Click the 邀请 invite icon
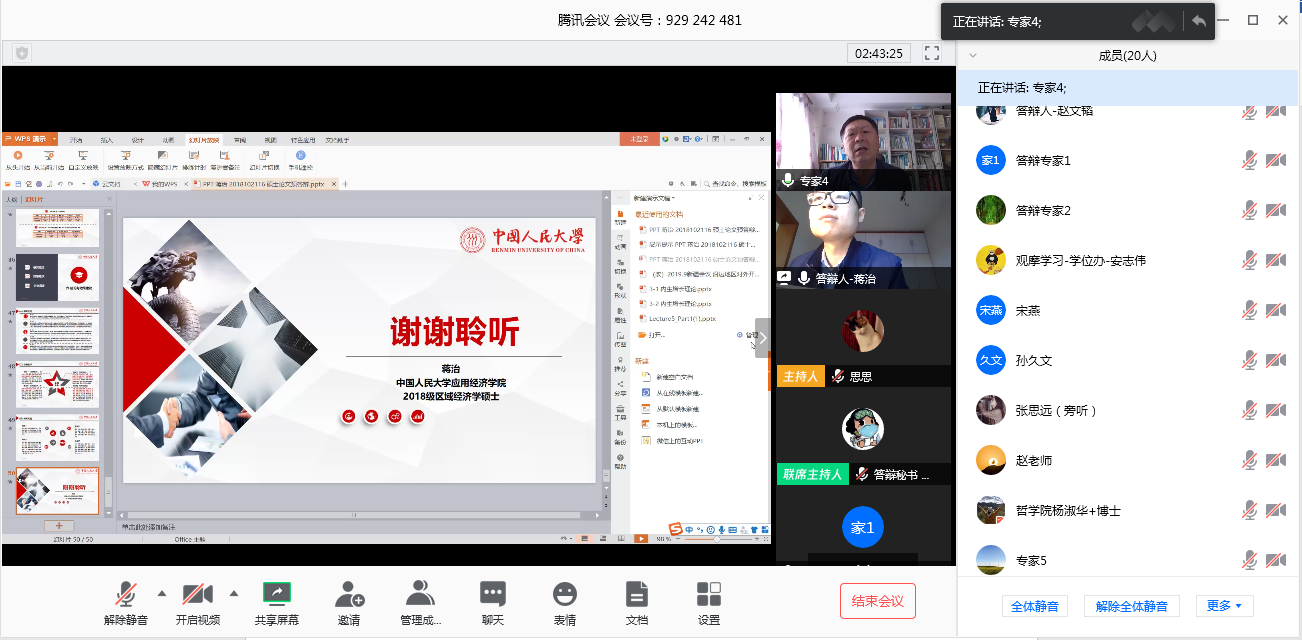The height and width of the screenshot is (640, 1302). (349, 596)
